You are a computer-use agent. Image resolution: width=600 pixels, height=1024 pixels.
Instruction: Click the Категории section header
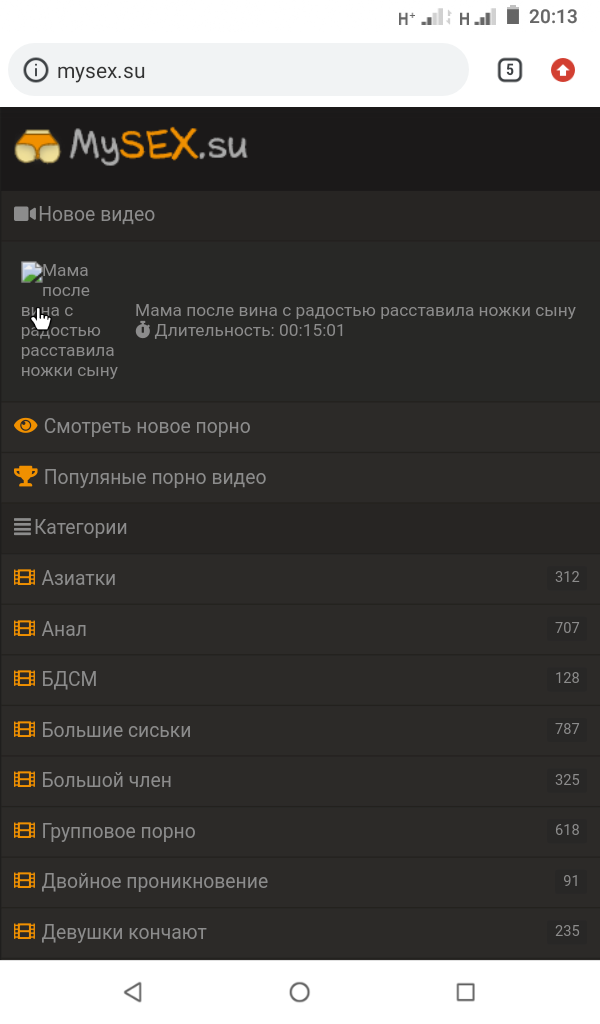[x=80, y=527]
